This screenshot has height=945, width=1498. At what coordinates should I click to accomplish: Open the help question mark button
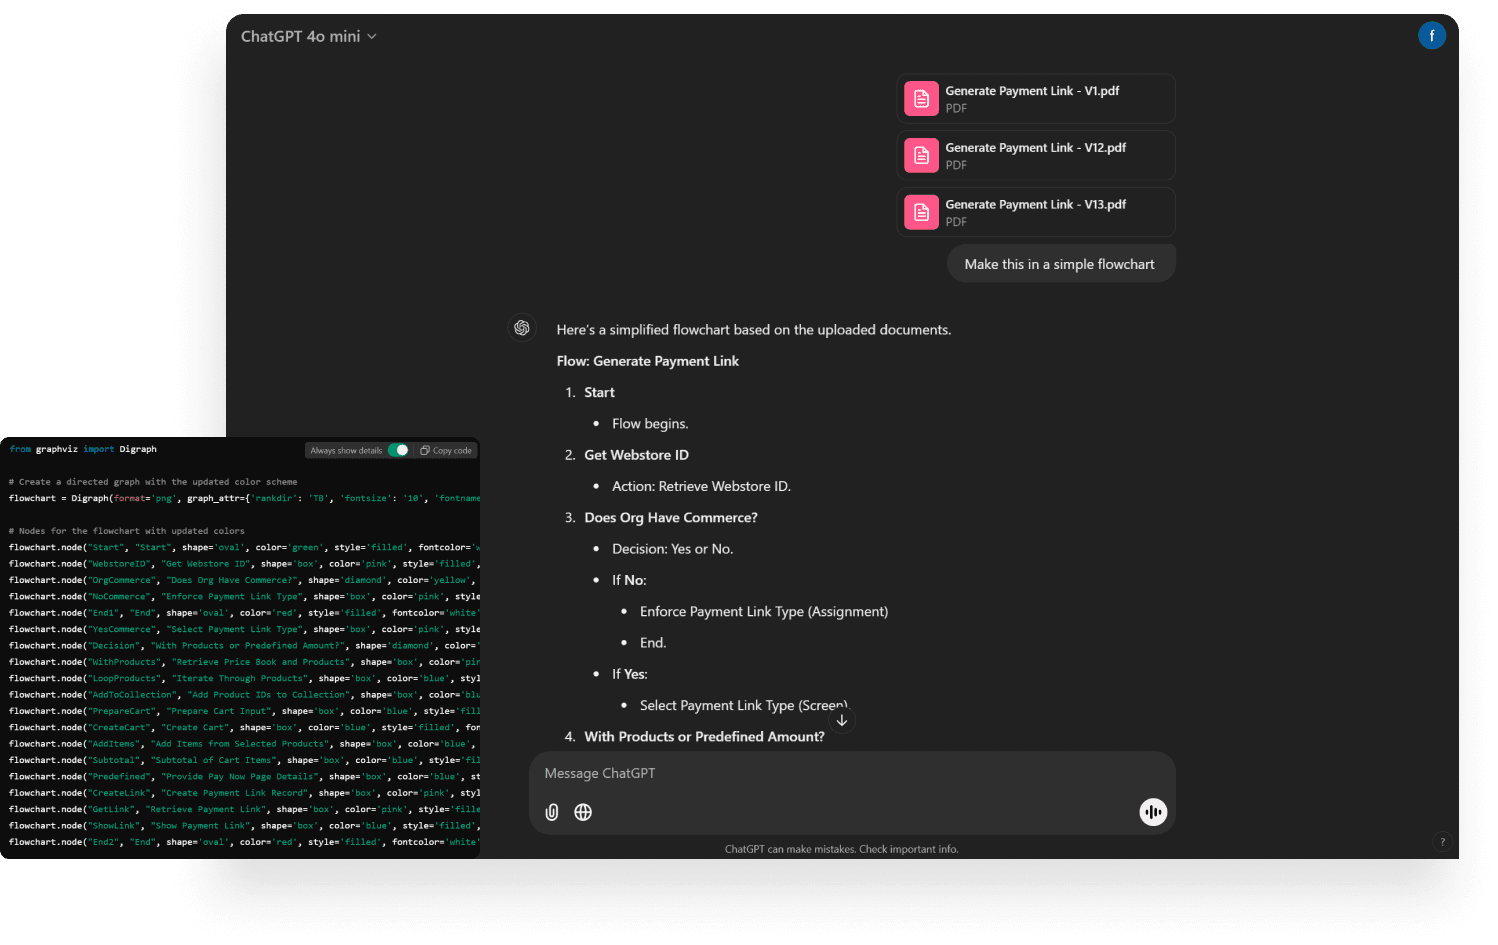coord(1442,842)
